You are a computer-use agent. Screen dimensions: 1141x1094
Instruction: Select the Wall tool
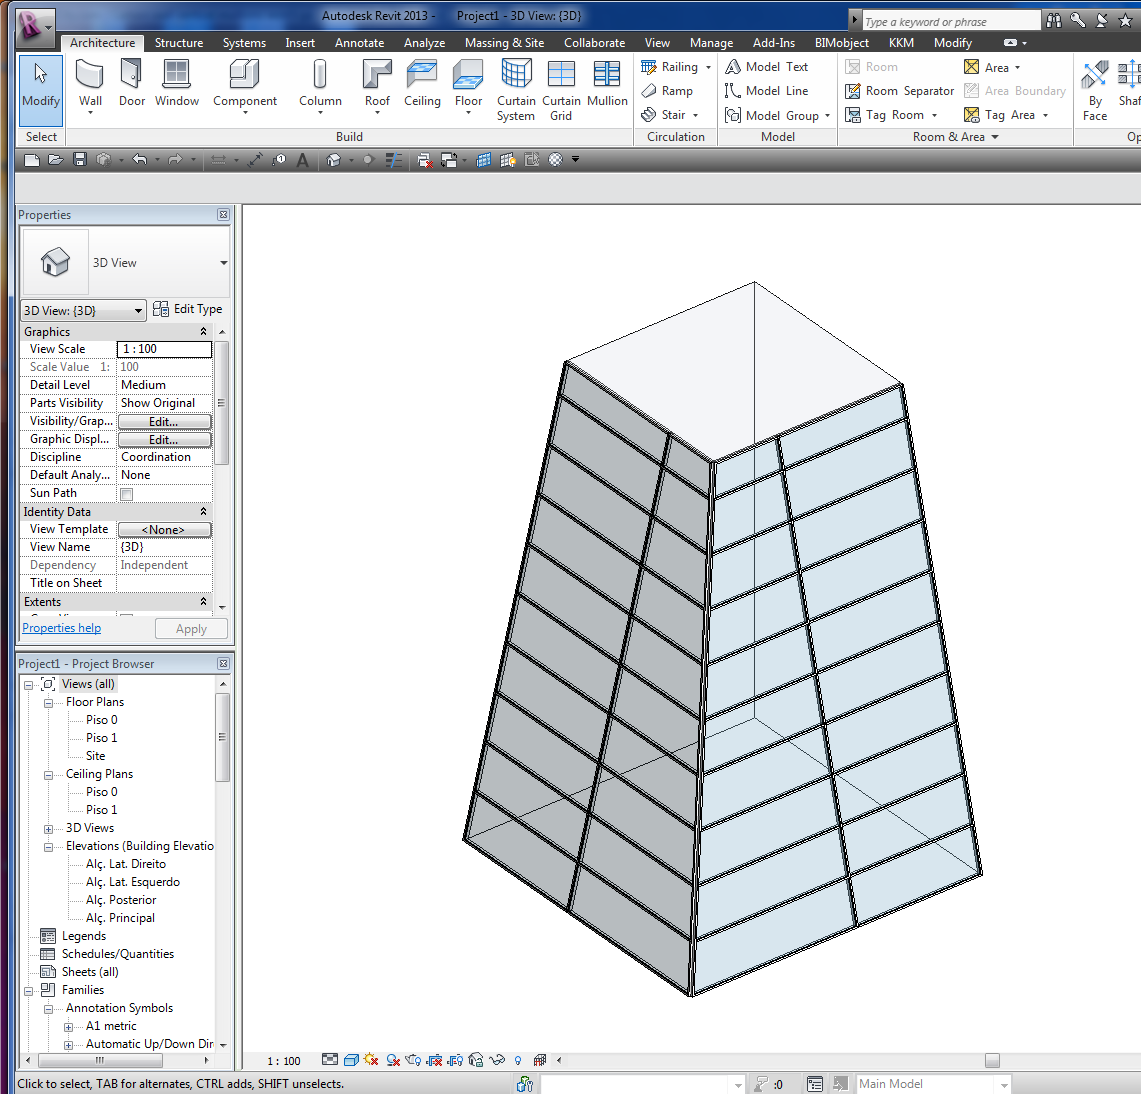90,80
